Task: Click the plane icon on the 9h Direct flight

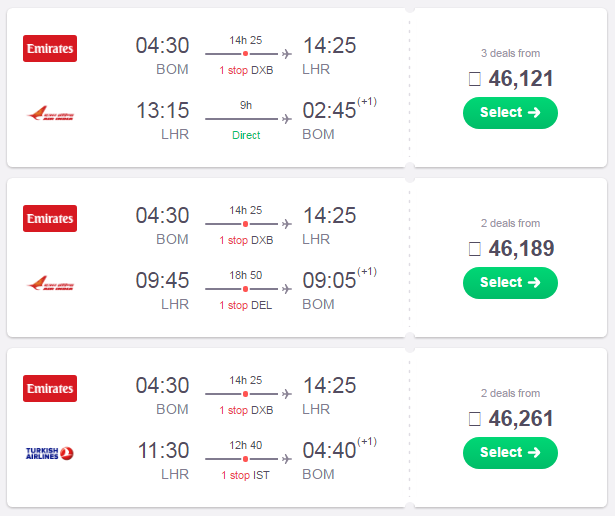Action: coord(287,119)
